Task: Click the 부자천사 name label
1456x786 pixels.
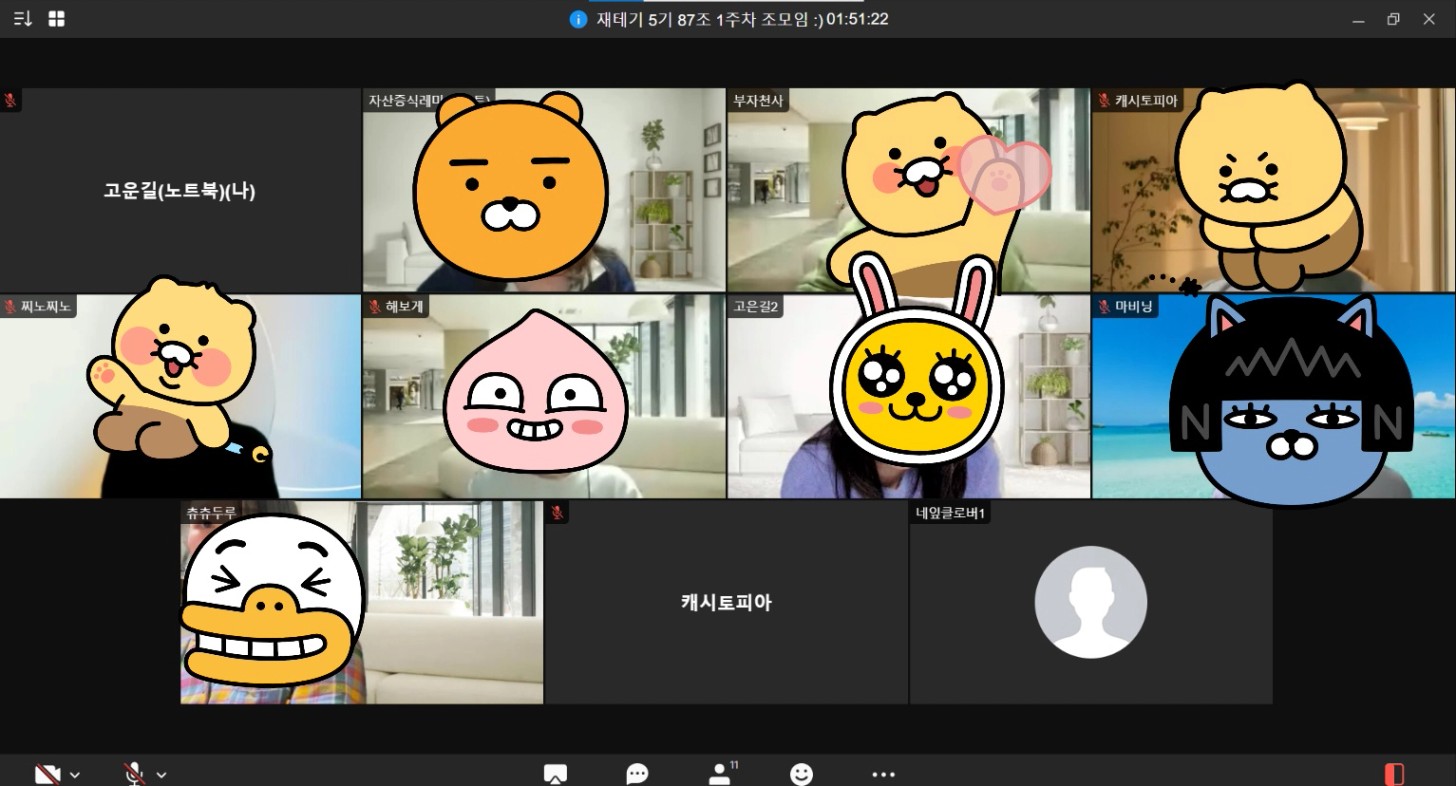Action: [758, 100]
